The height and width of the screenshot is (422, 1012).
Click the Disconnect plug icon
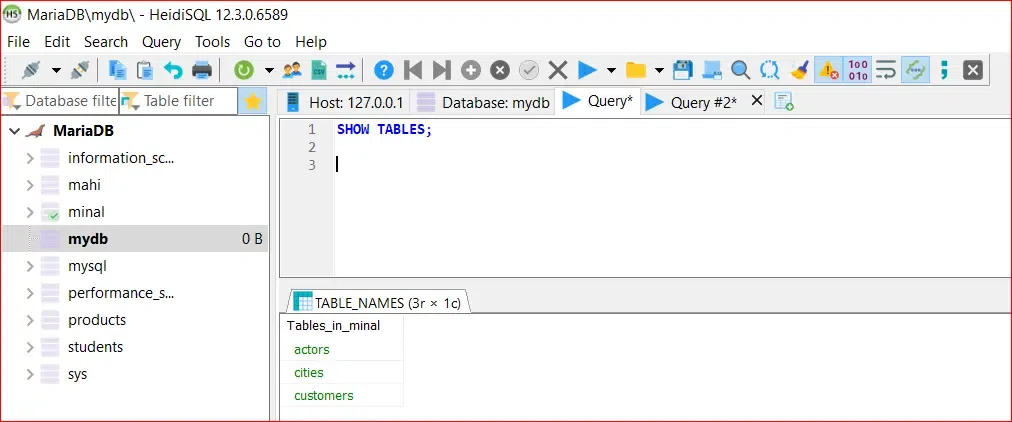(x=80, y=69)
